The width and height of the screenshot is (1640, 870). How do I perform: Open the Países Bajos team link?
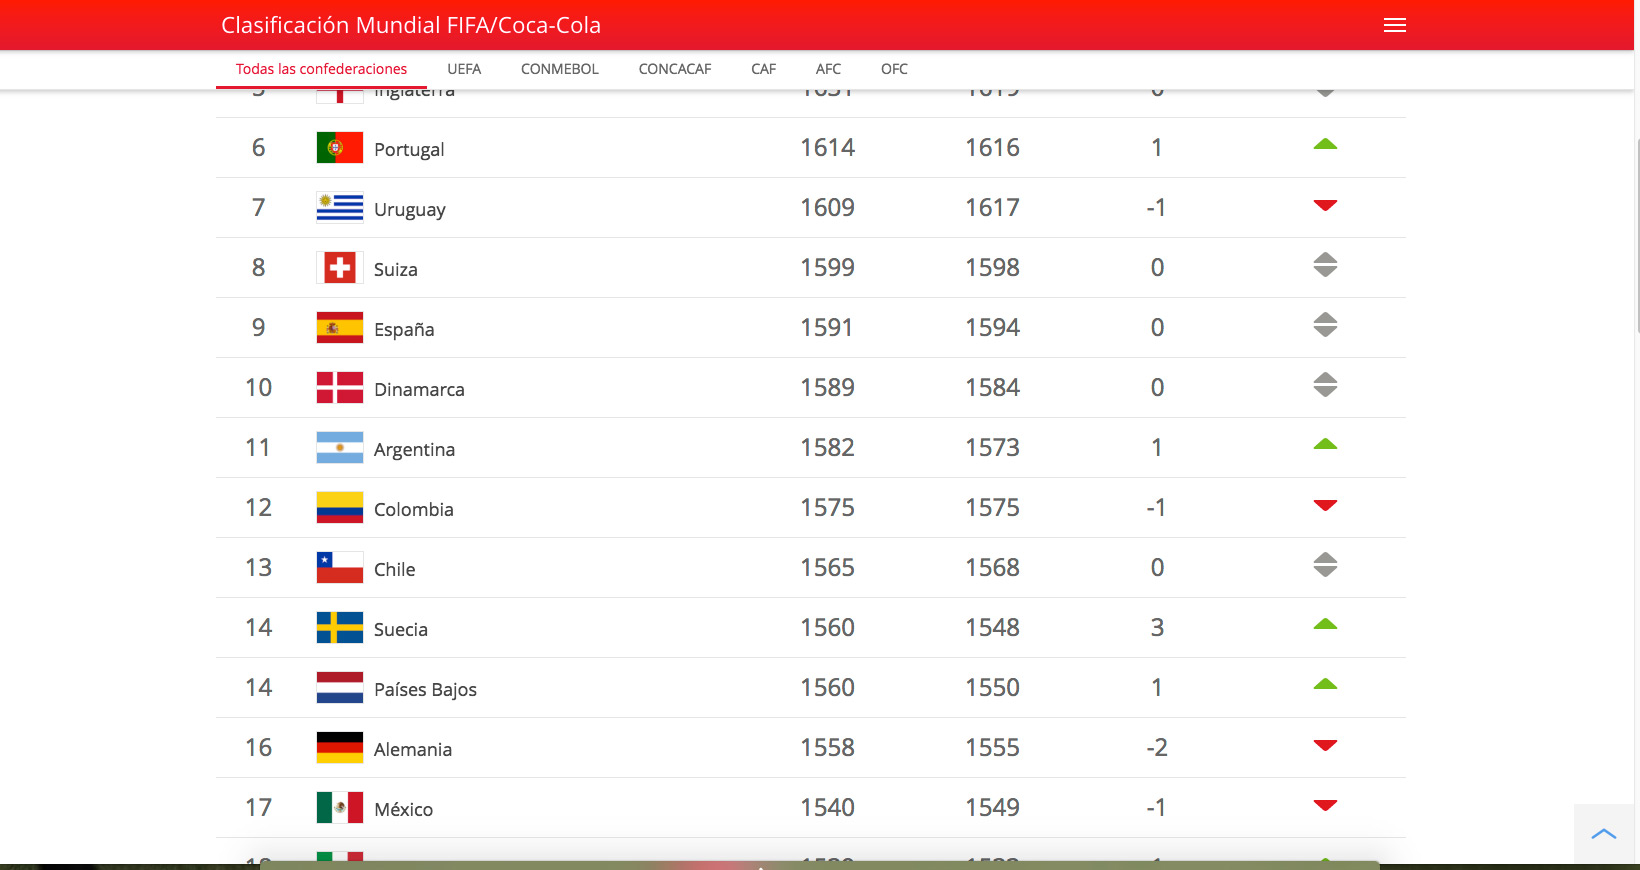(425, 689)
